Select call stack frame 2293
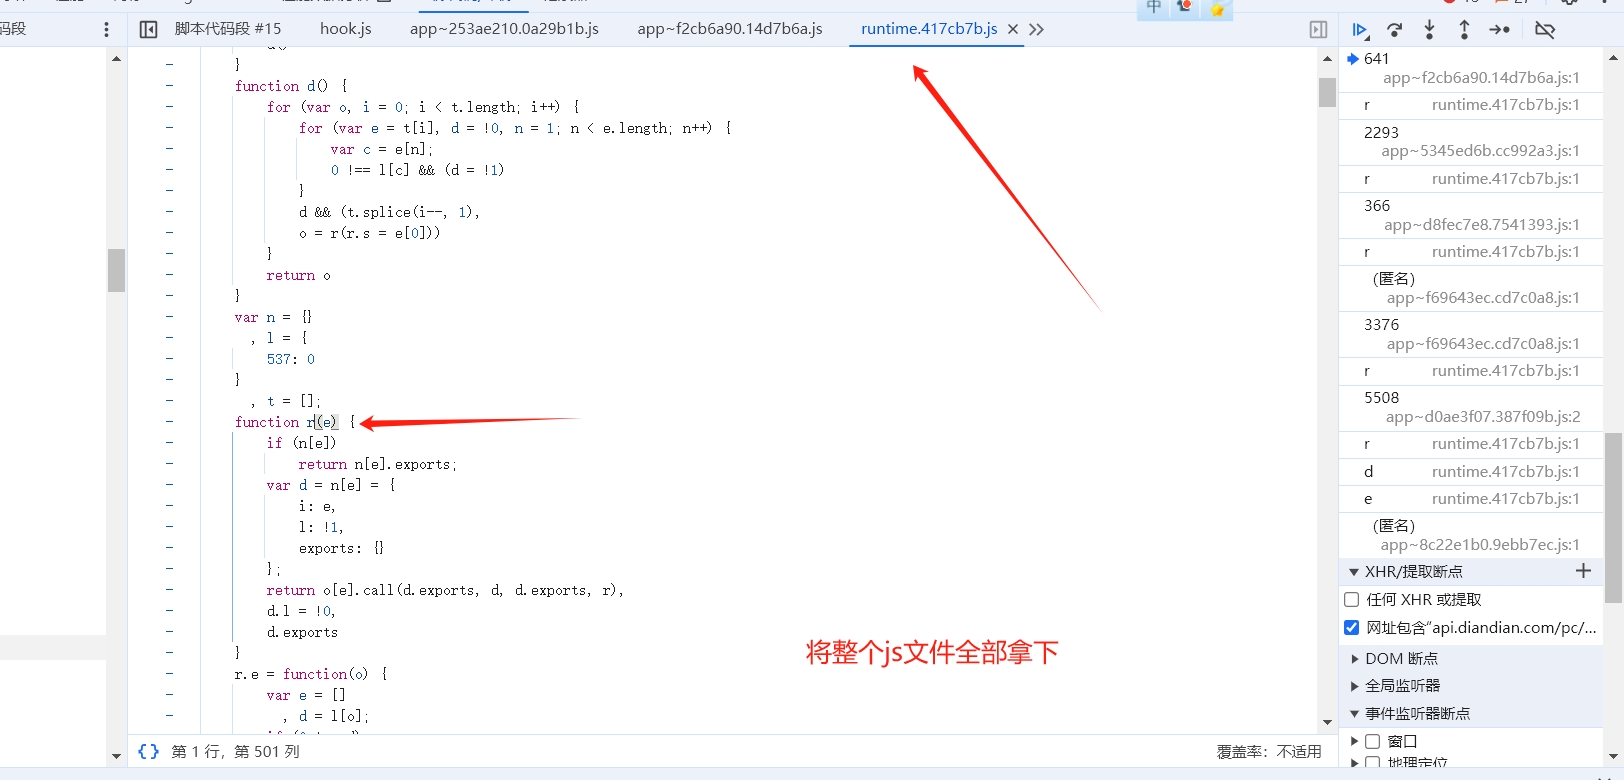 click(1471, 141)
